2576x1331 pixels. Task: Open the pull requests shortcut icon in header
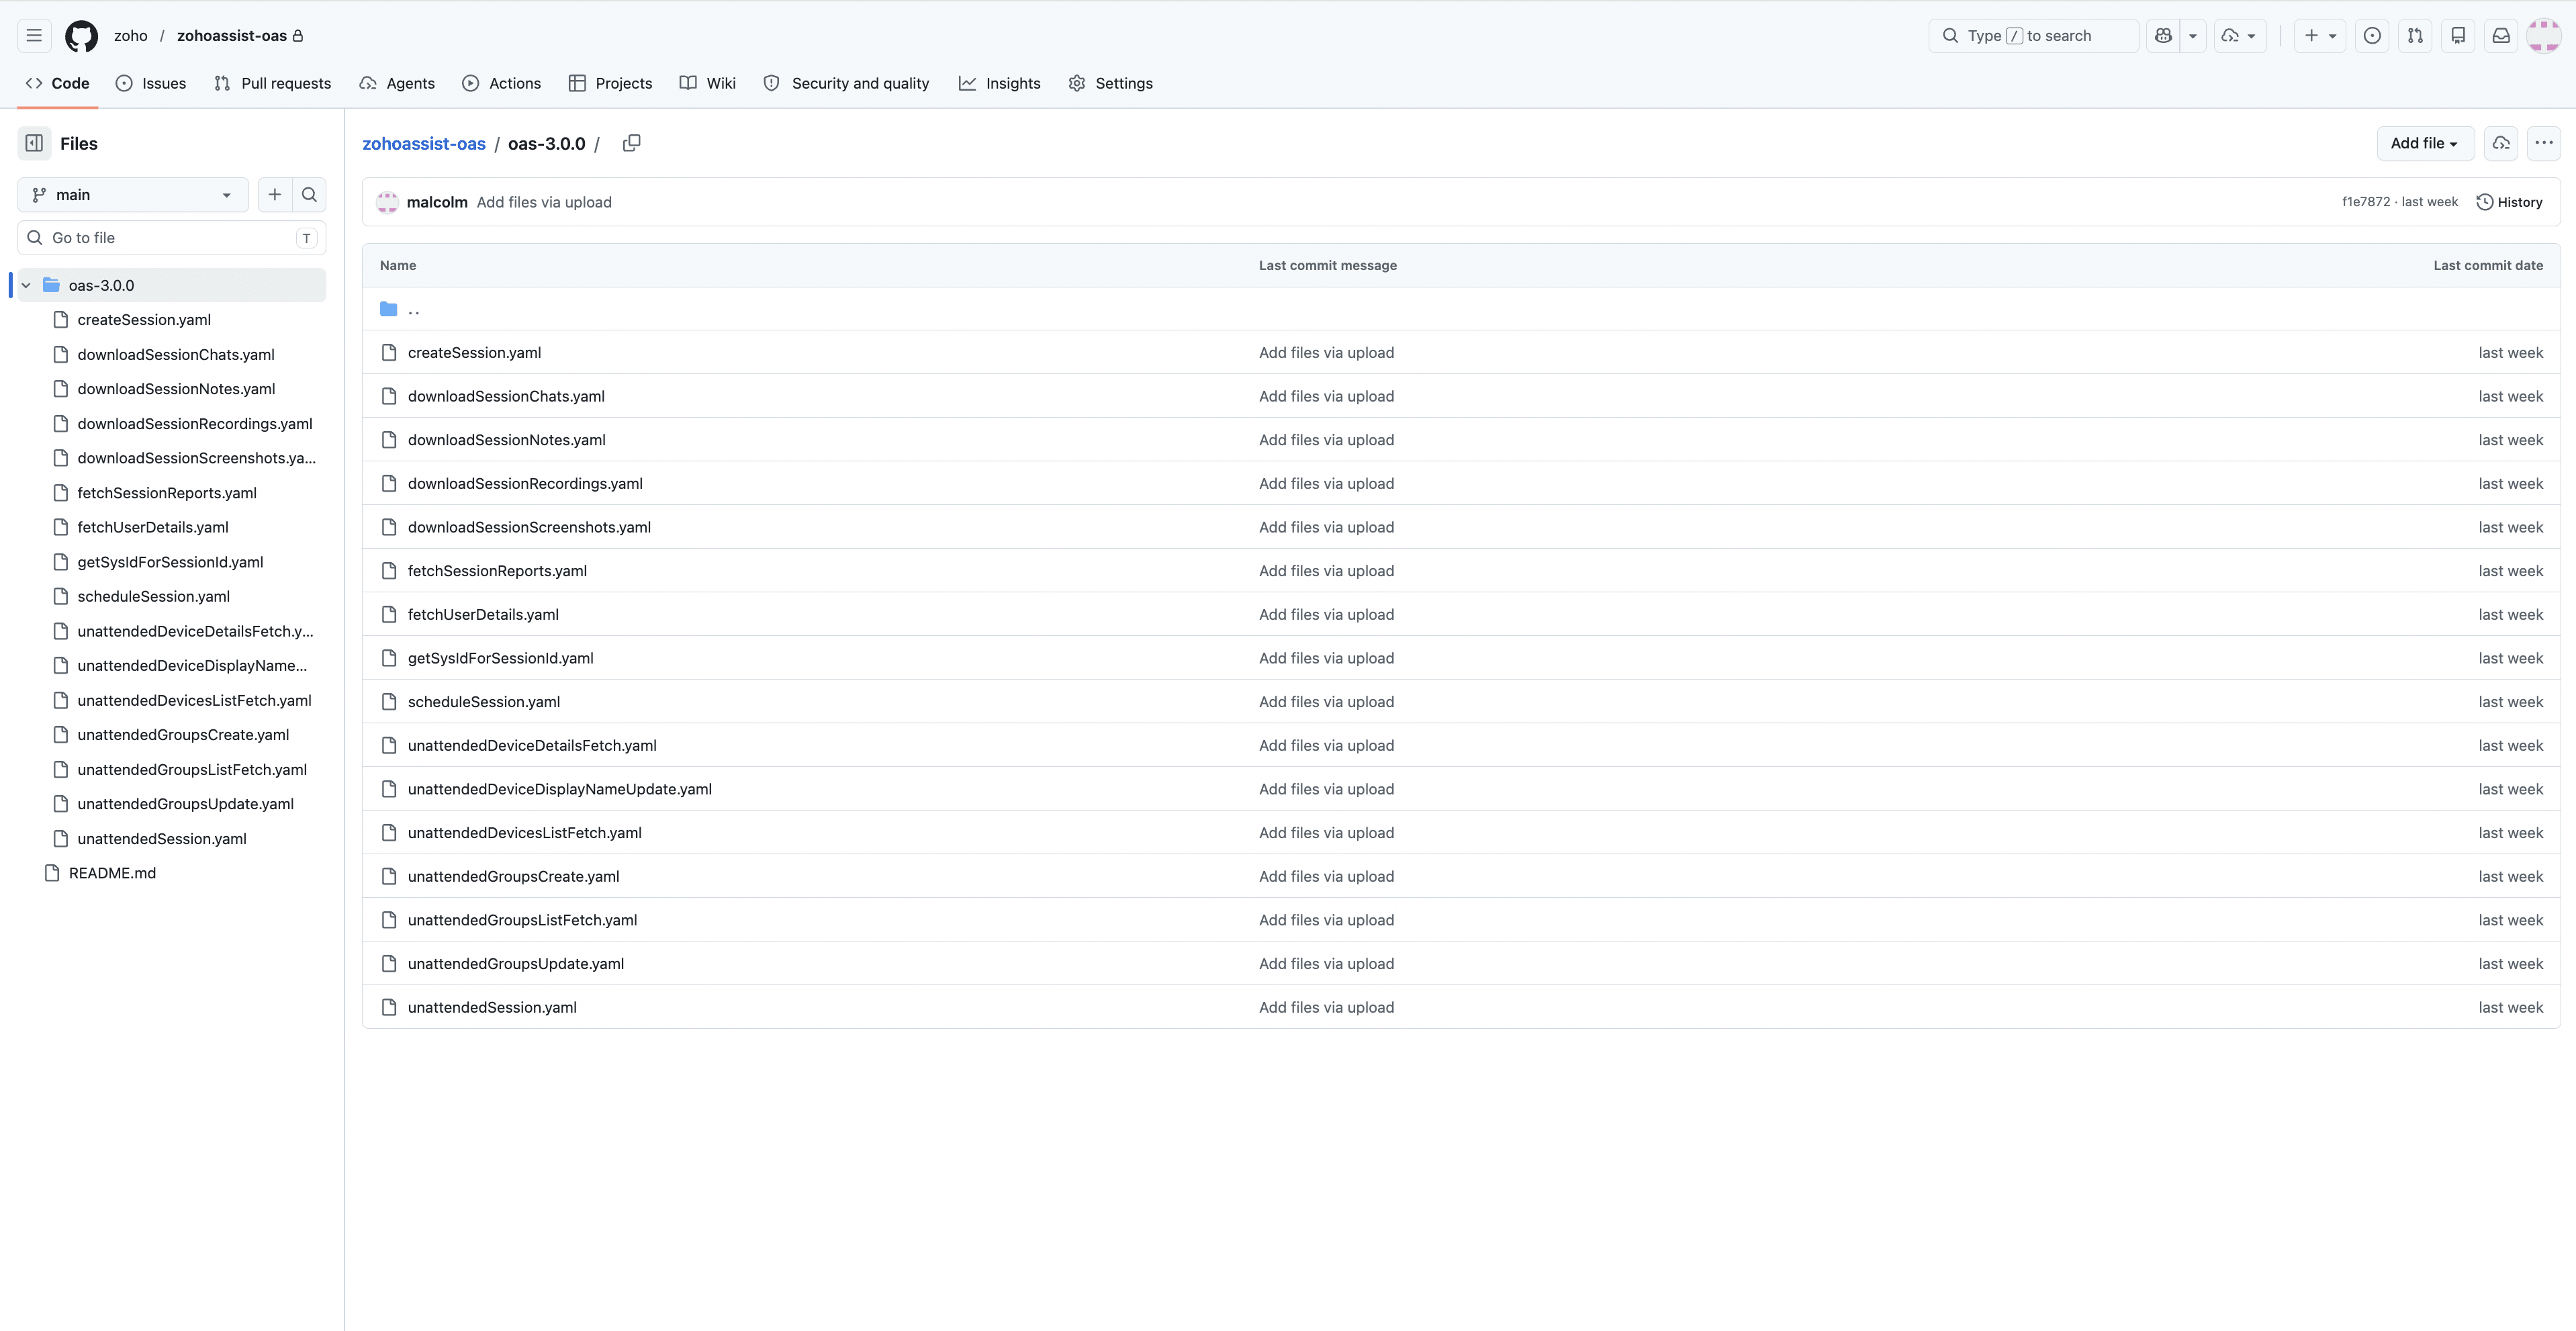tap(2415, 36)
